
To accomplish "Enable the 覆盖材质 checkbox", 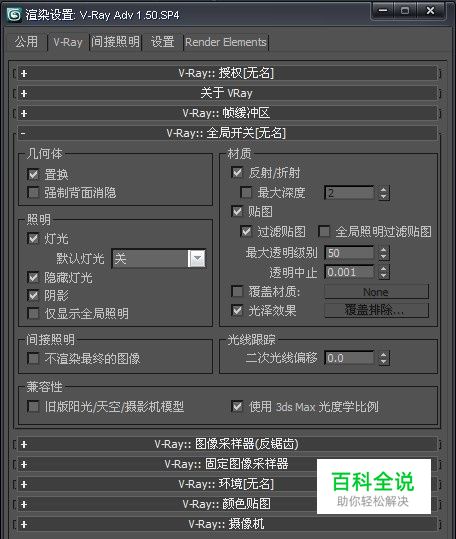I will click(237, 292).
